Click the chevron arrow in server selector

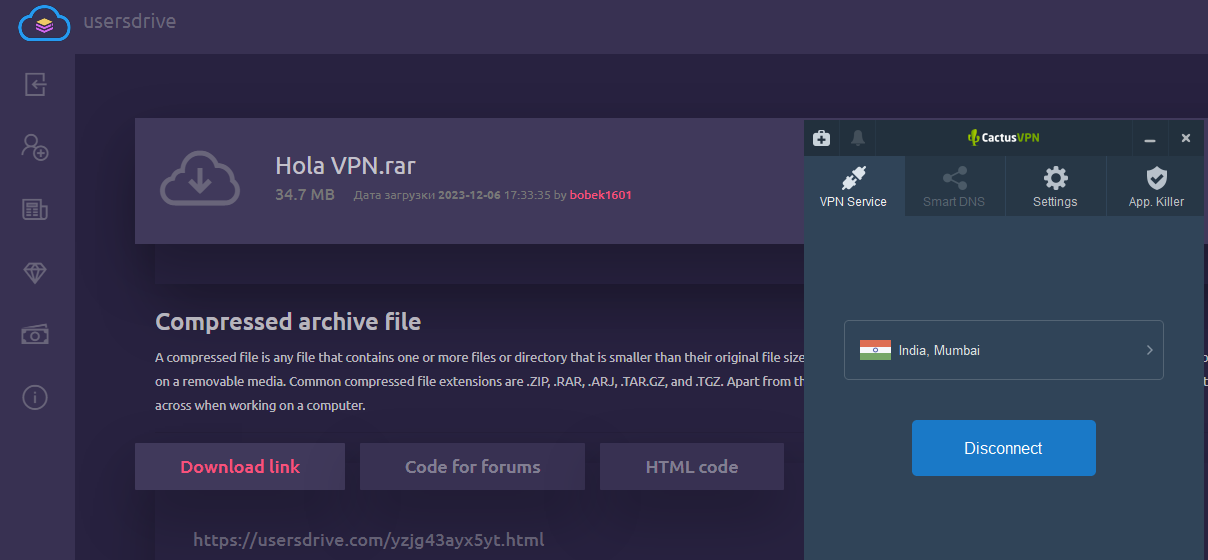coord(1150,350)
